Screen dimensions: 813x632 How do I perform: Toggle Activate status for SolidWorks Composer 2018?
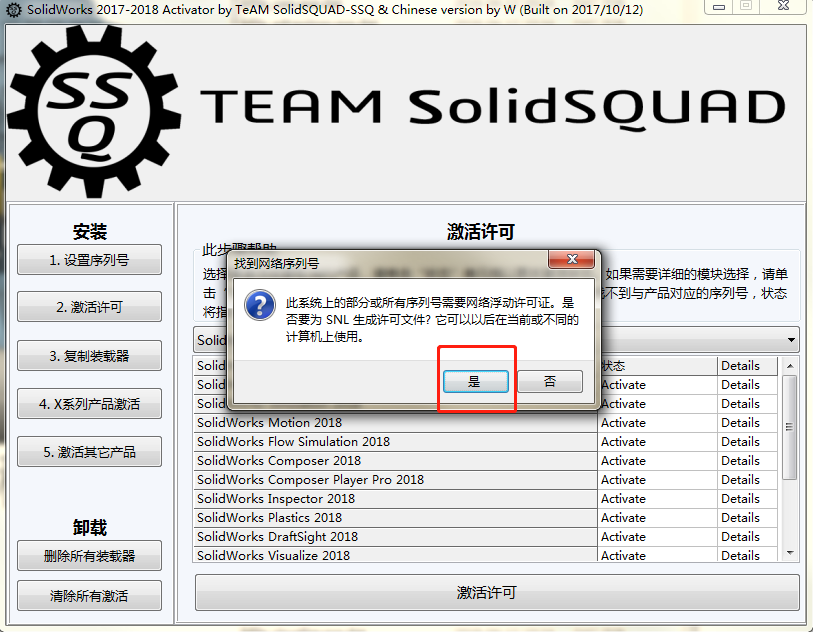click(657, 460)
